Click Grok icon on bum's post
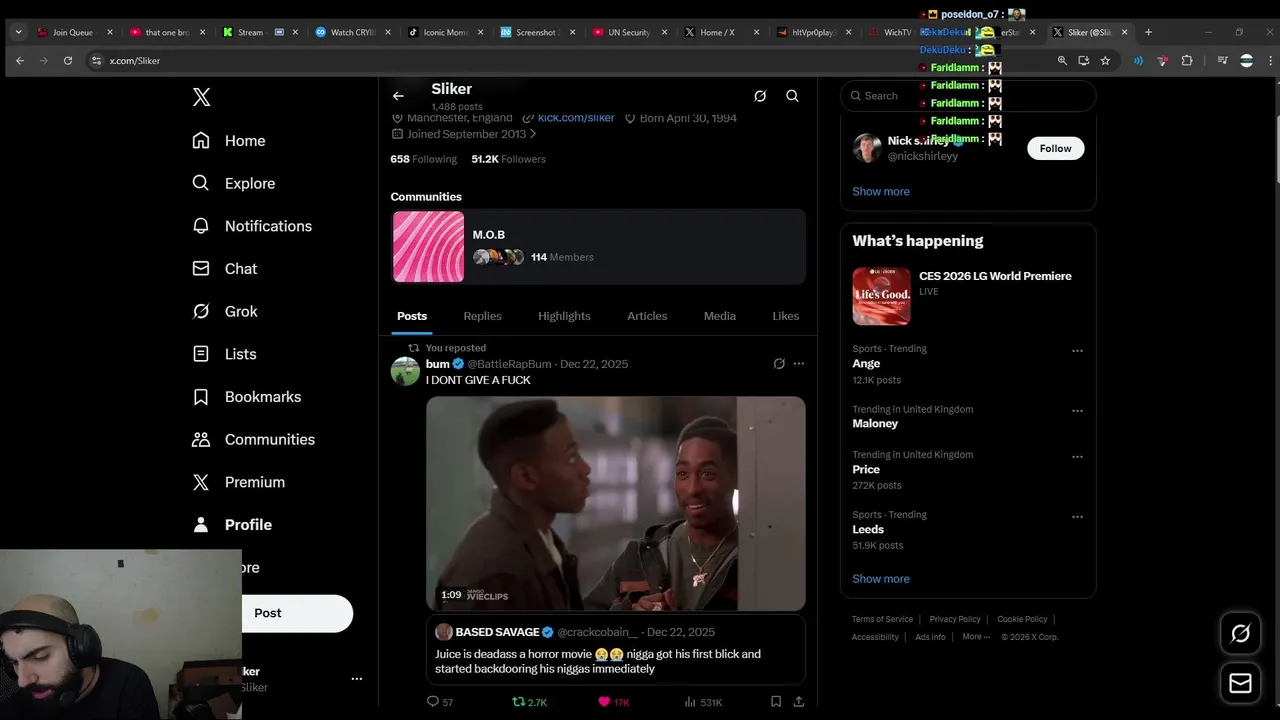The width and height of the screenshot is (1280, 720). point(779,364)
